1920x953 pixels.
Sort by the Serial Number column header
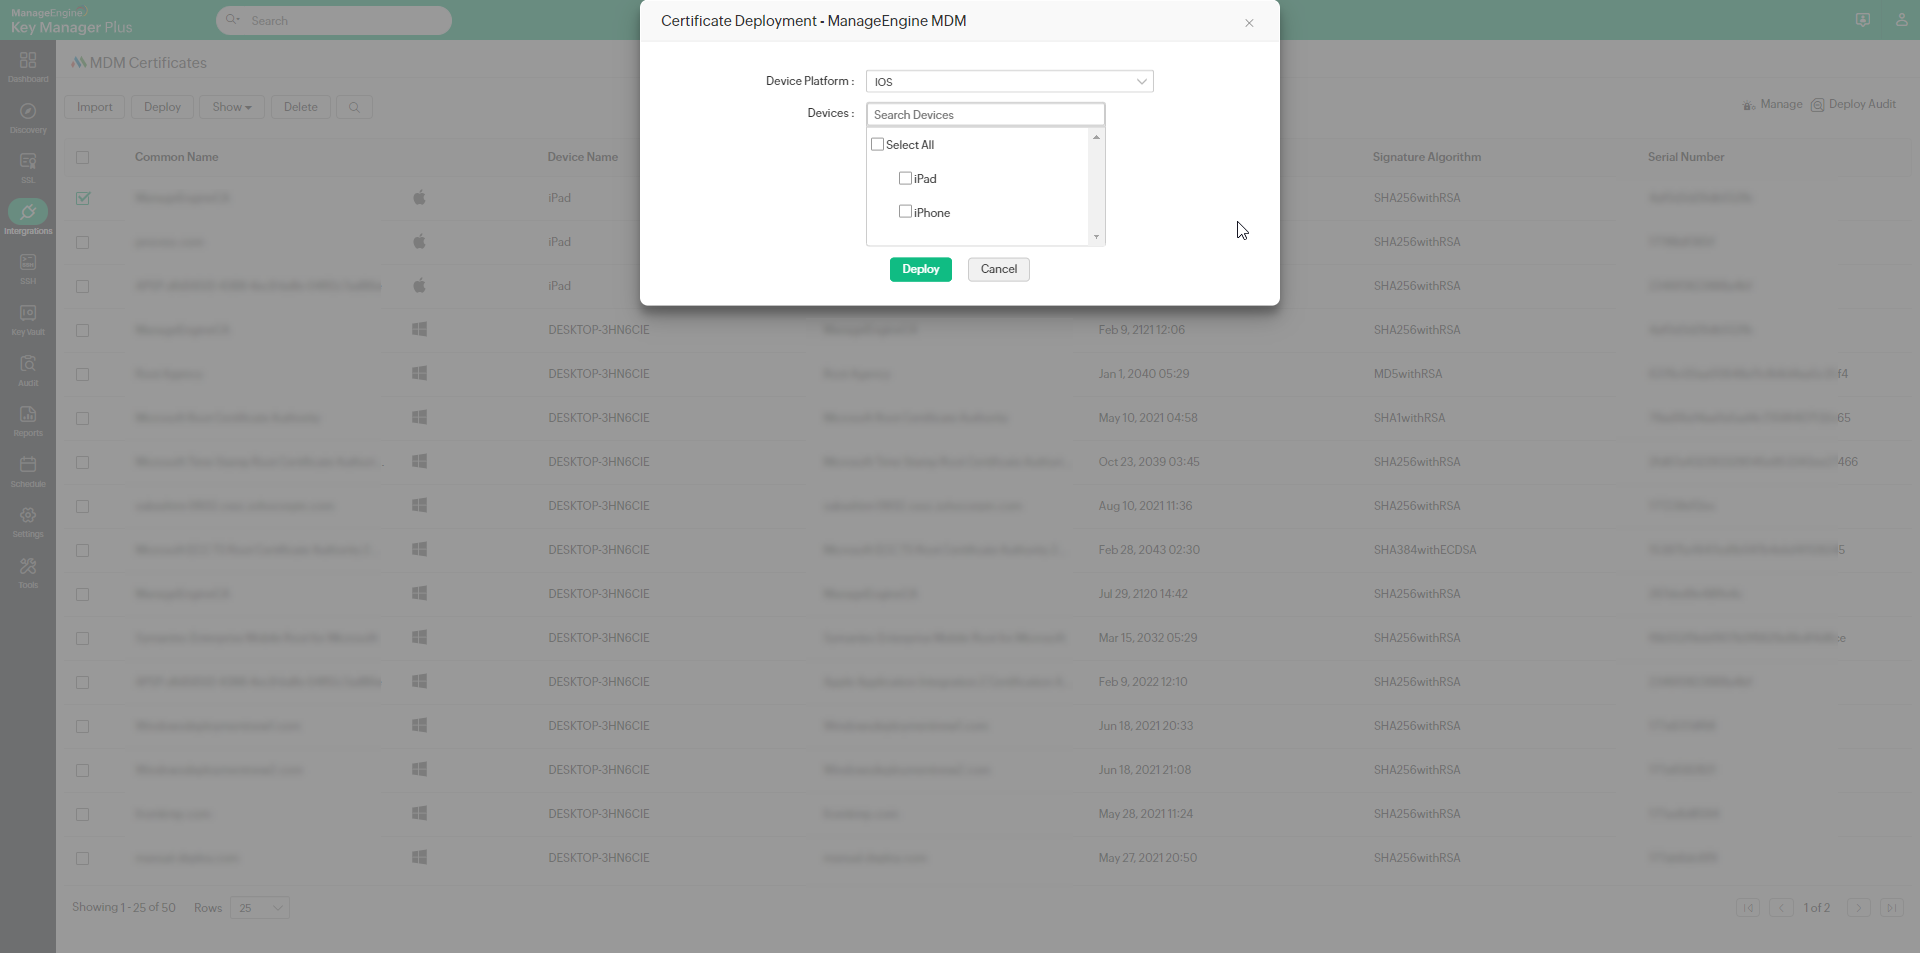[1686, 157]
